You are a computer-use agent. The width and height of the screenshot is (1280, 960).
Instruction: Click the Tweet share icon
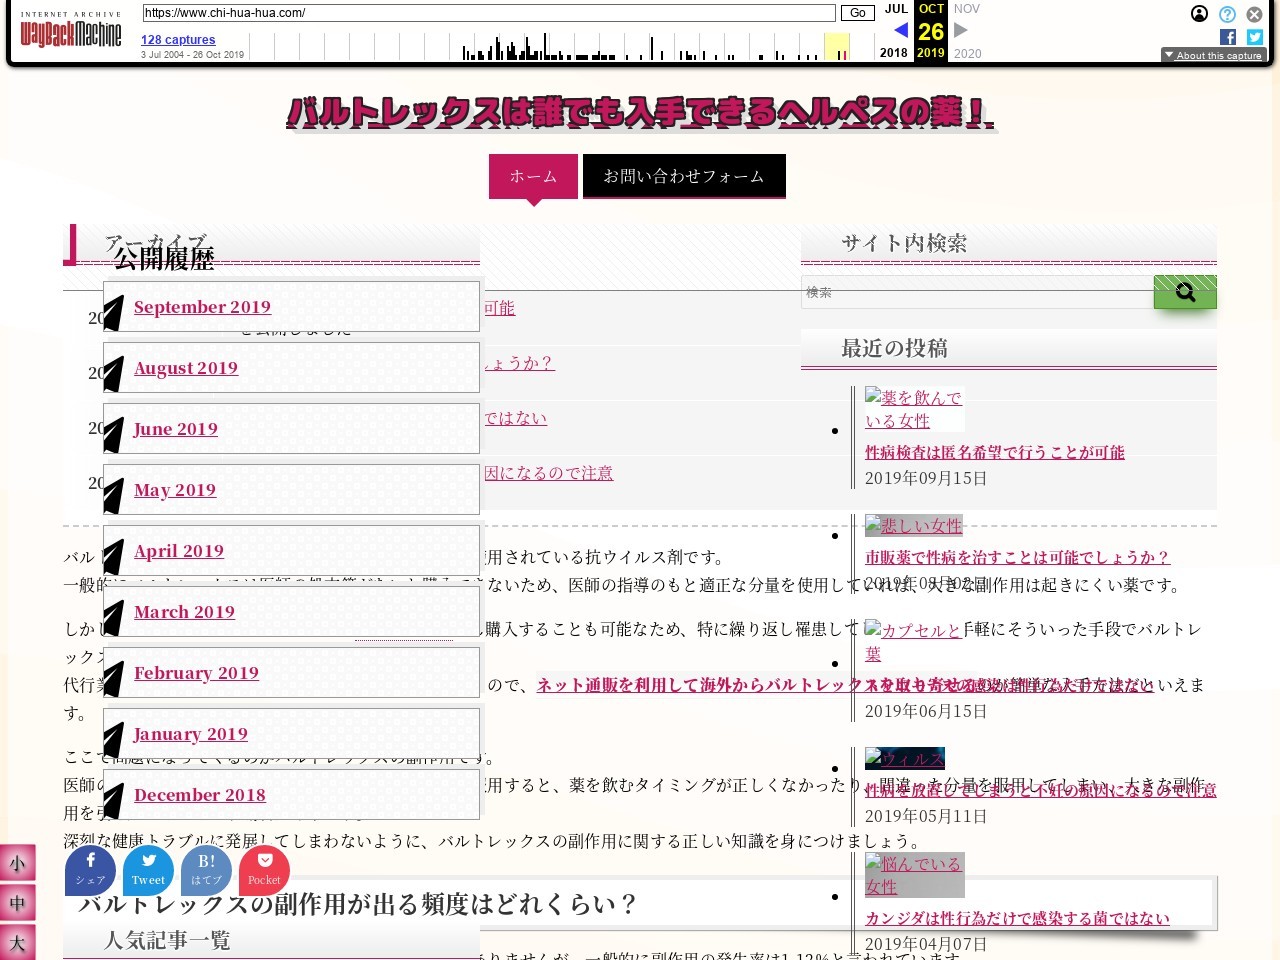coord(148,869)
